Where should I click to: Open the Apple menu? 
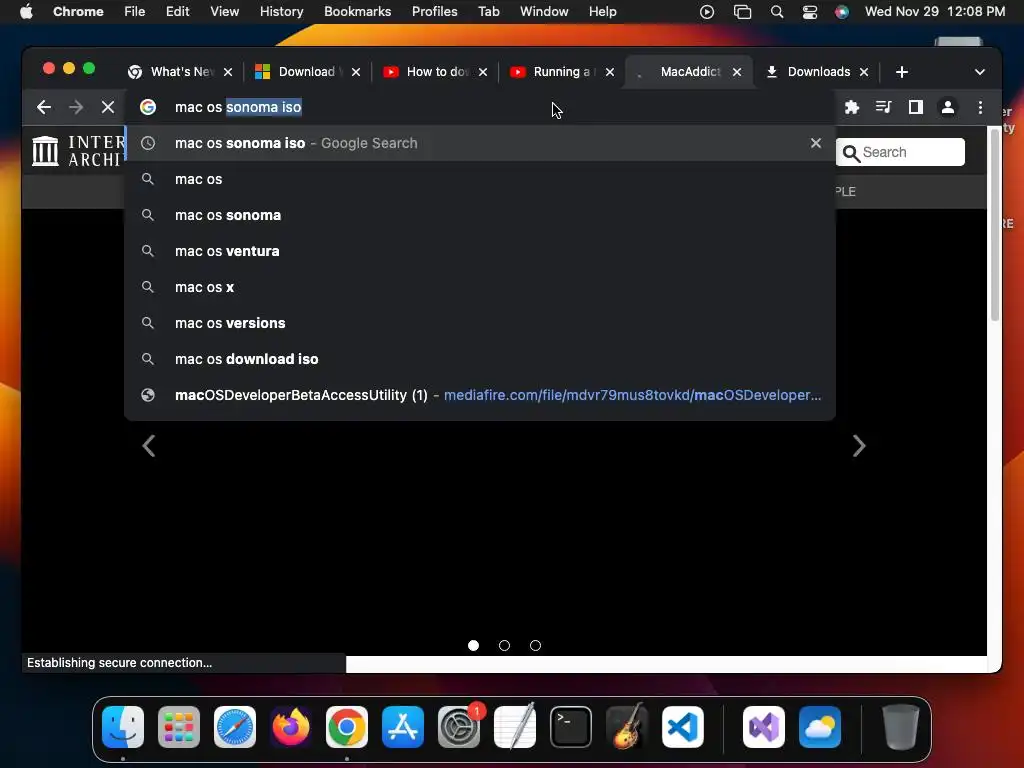tap(26, 11)
